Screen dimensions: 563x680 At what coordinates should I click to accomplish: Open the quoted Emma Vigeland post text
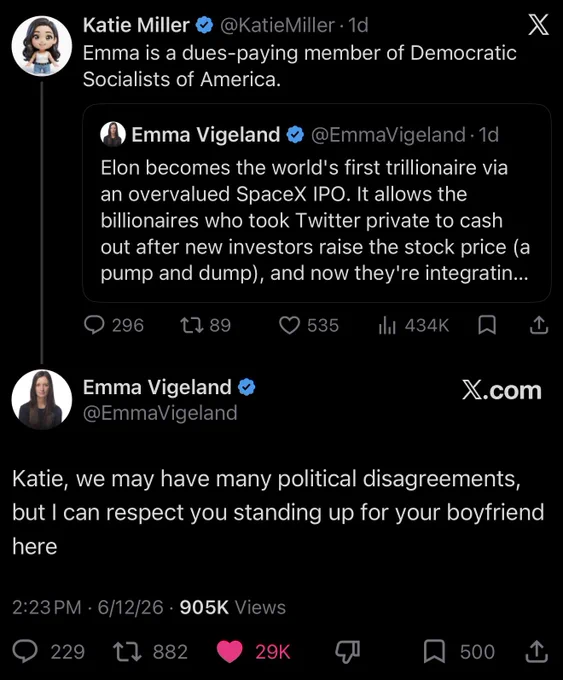tap(315, 220)
